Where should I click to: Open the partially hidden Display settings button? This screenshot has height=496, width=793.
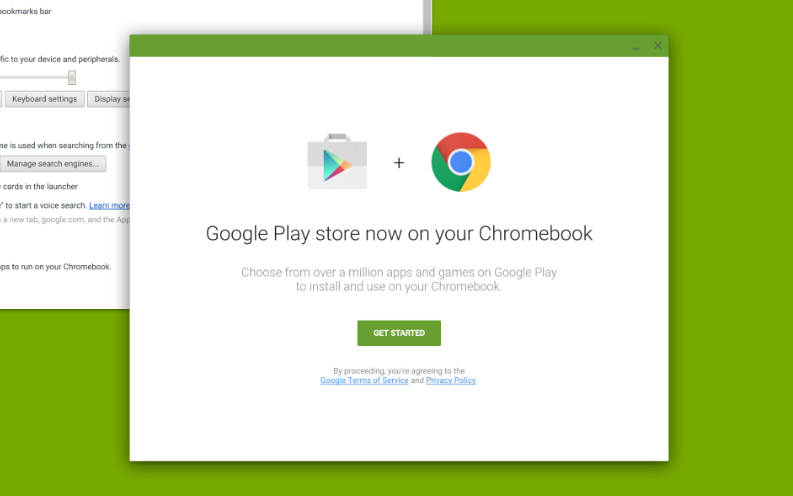(x=109, y=99)
